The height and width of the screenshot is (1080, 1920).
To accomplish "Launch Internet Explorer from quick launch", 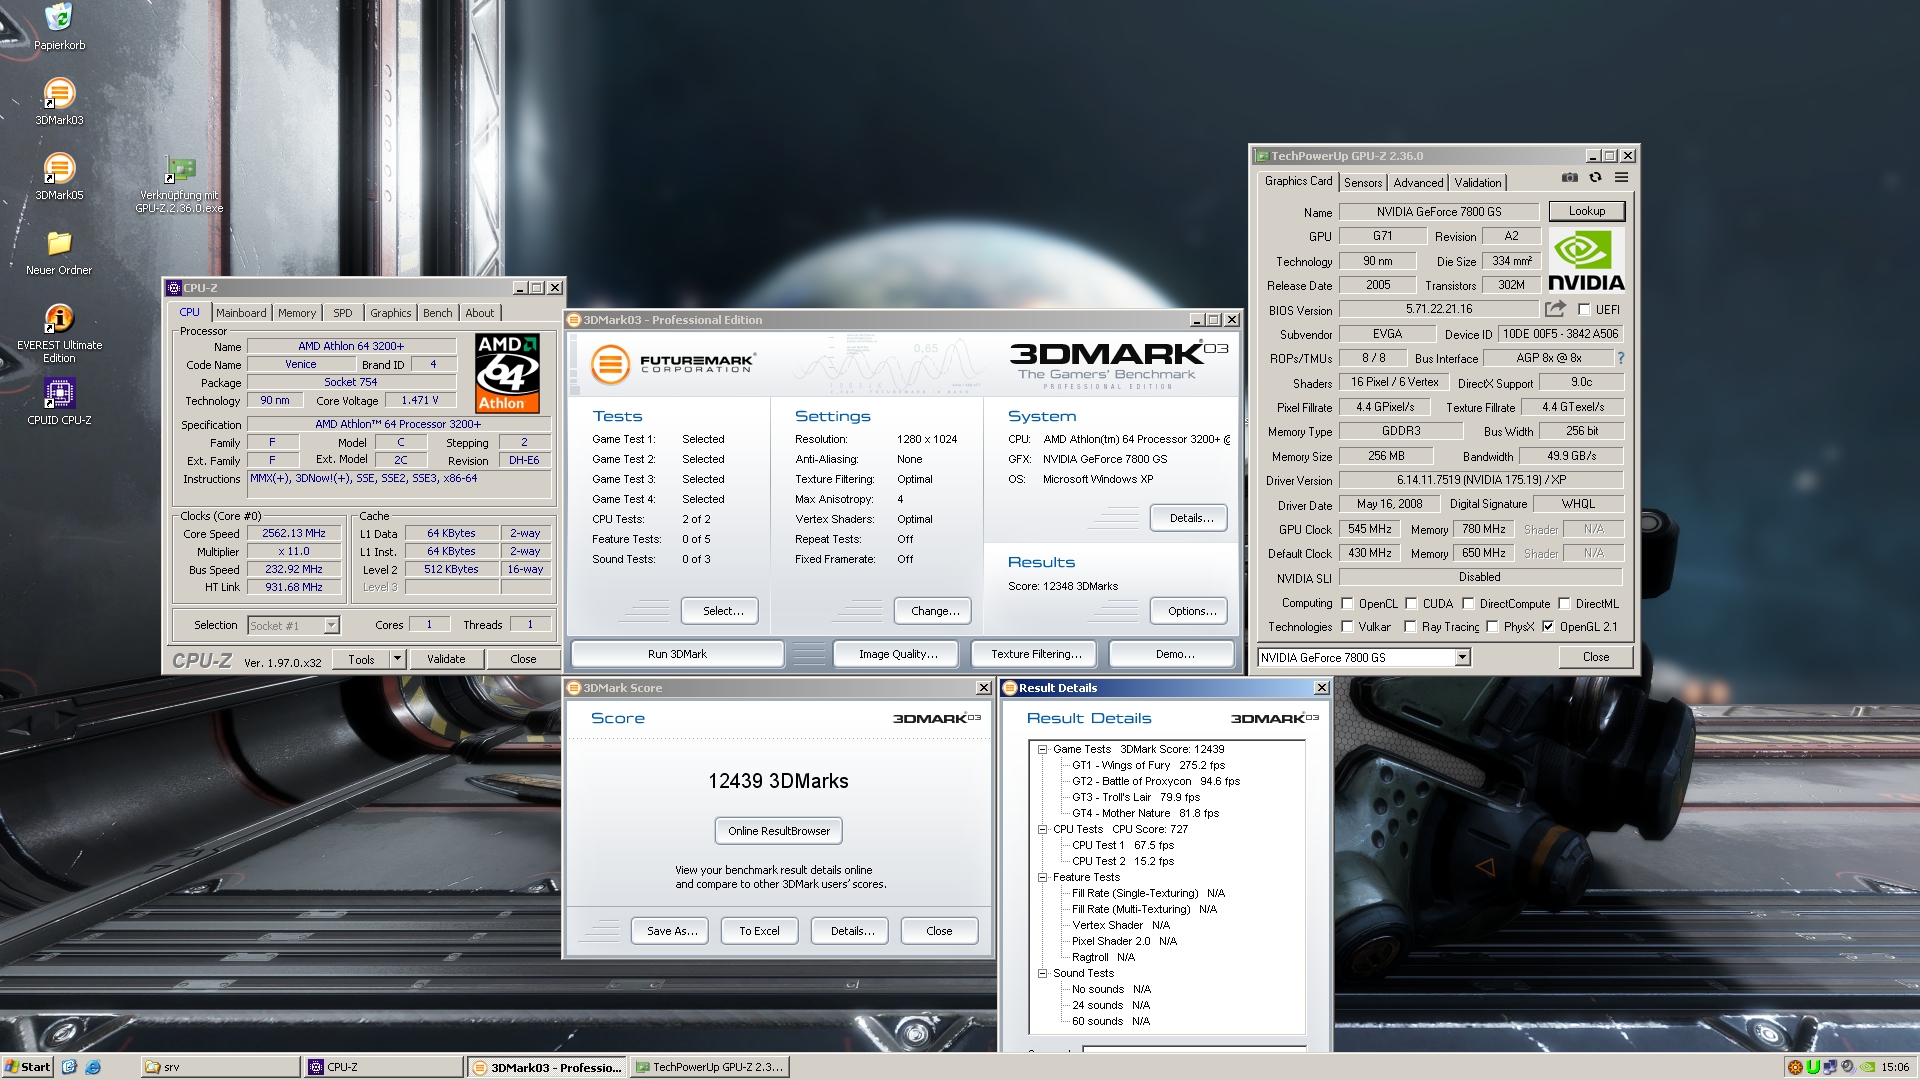I will (x=93, y=1067).
